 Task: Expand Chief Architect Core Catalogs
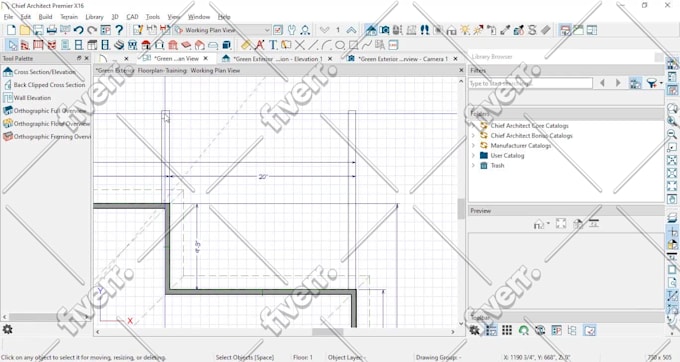click(473, 126)
